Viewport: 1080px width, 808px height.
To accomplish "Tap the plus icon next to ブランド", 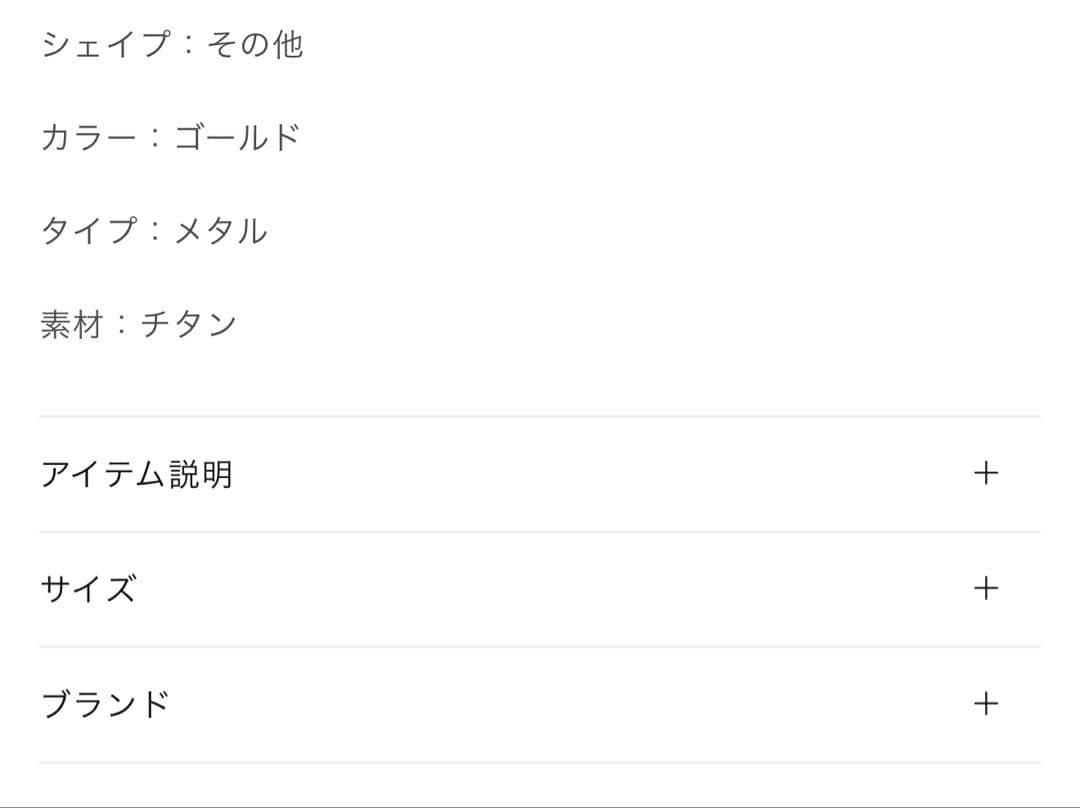I will pos(986,703).
